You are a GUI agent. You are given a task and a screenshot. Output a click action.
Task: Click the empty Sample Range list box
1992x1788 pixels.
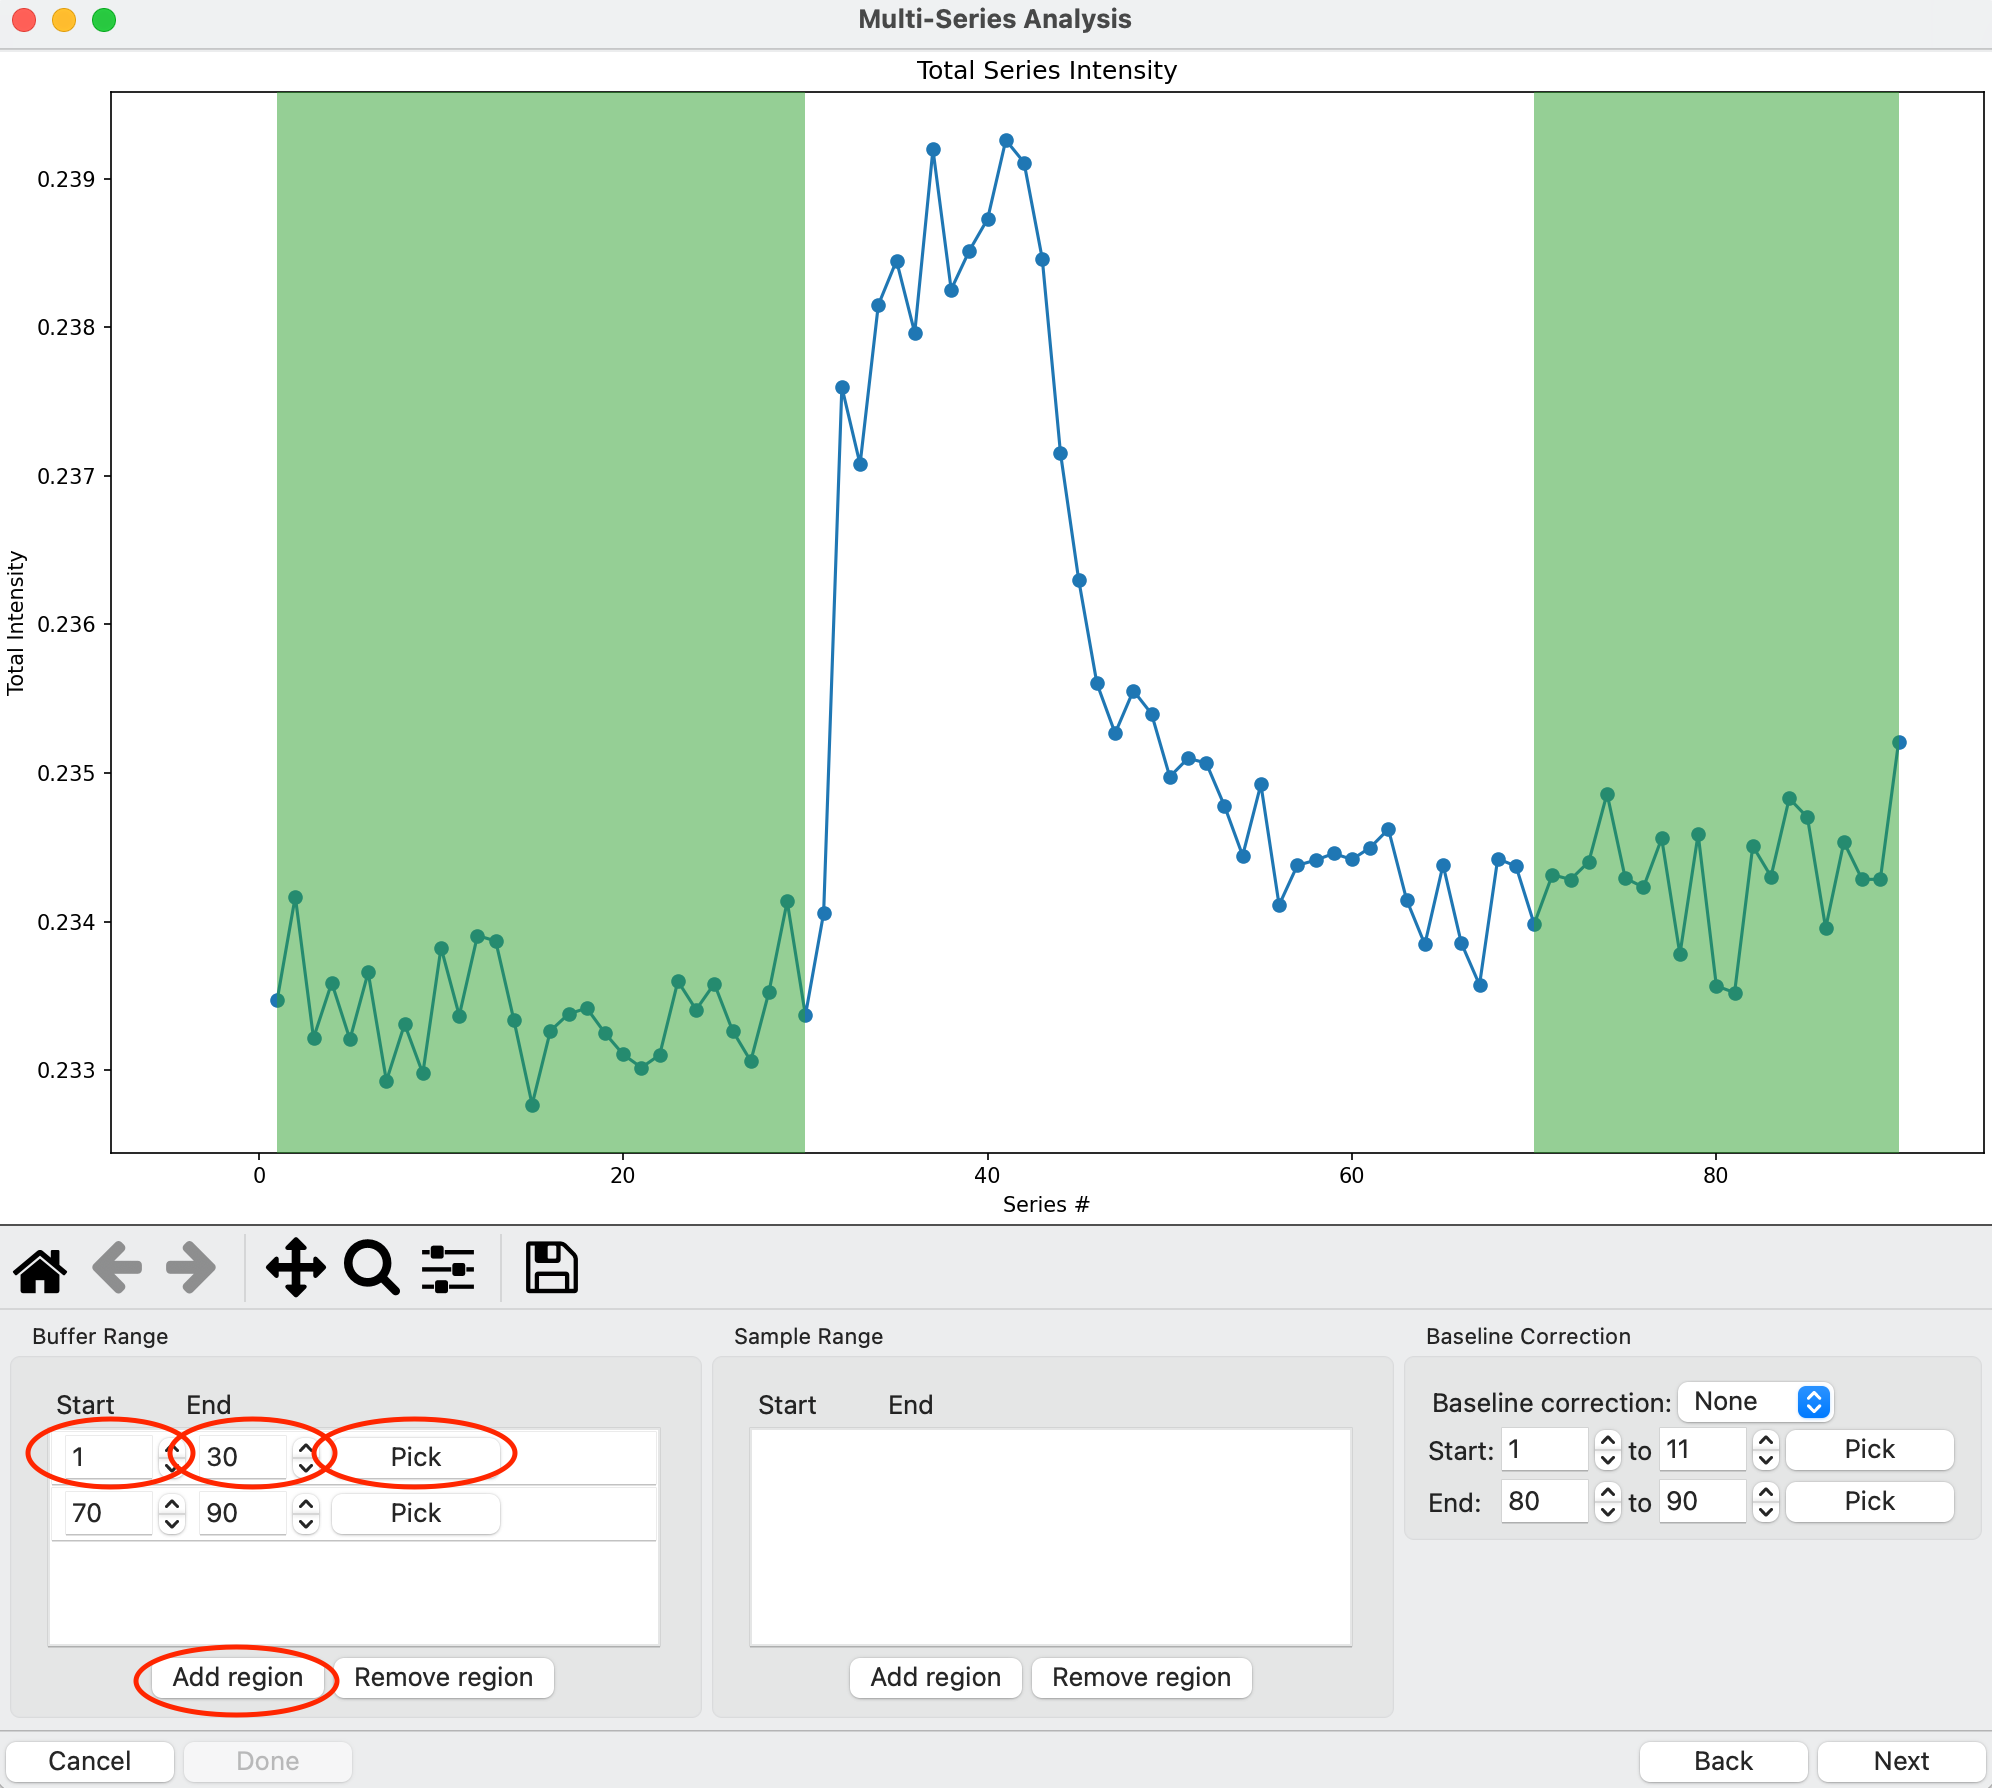pyautogui.click(x=1050, y=1537)
